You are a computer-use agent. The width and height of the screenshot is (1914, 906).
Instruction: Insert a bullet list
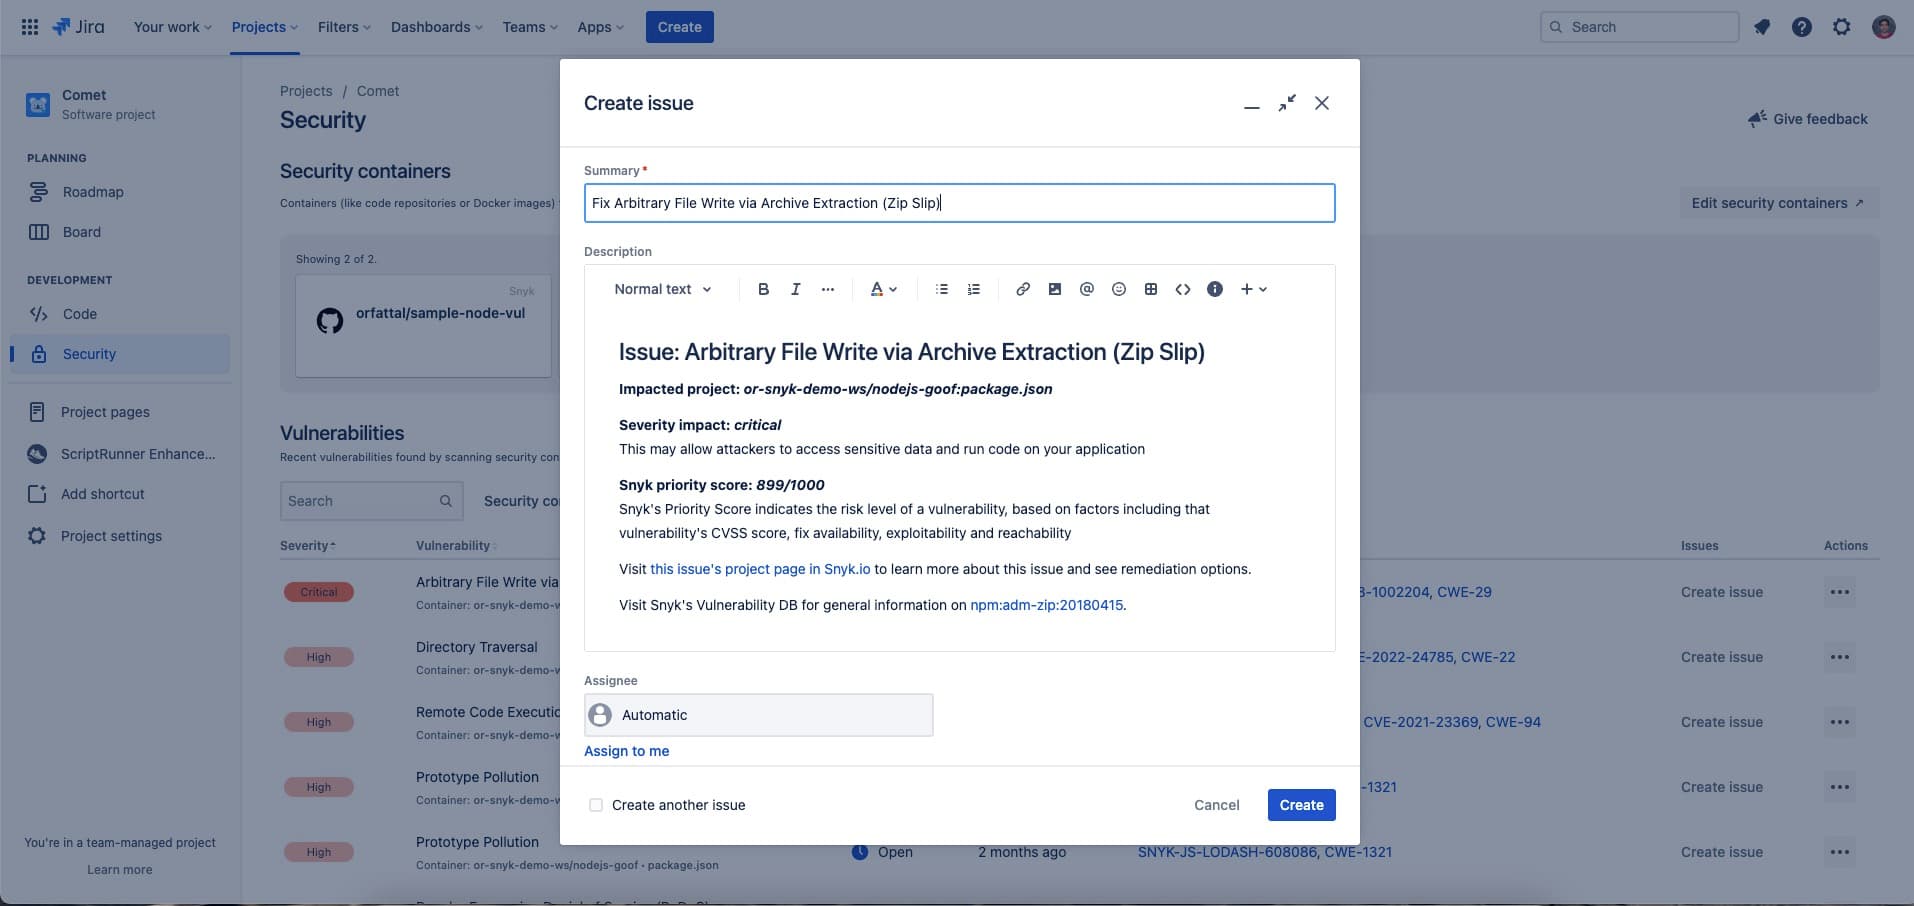(x=941, y=289)
